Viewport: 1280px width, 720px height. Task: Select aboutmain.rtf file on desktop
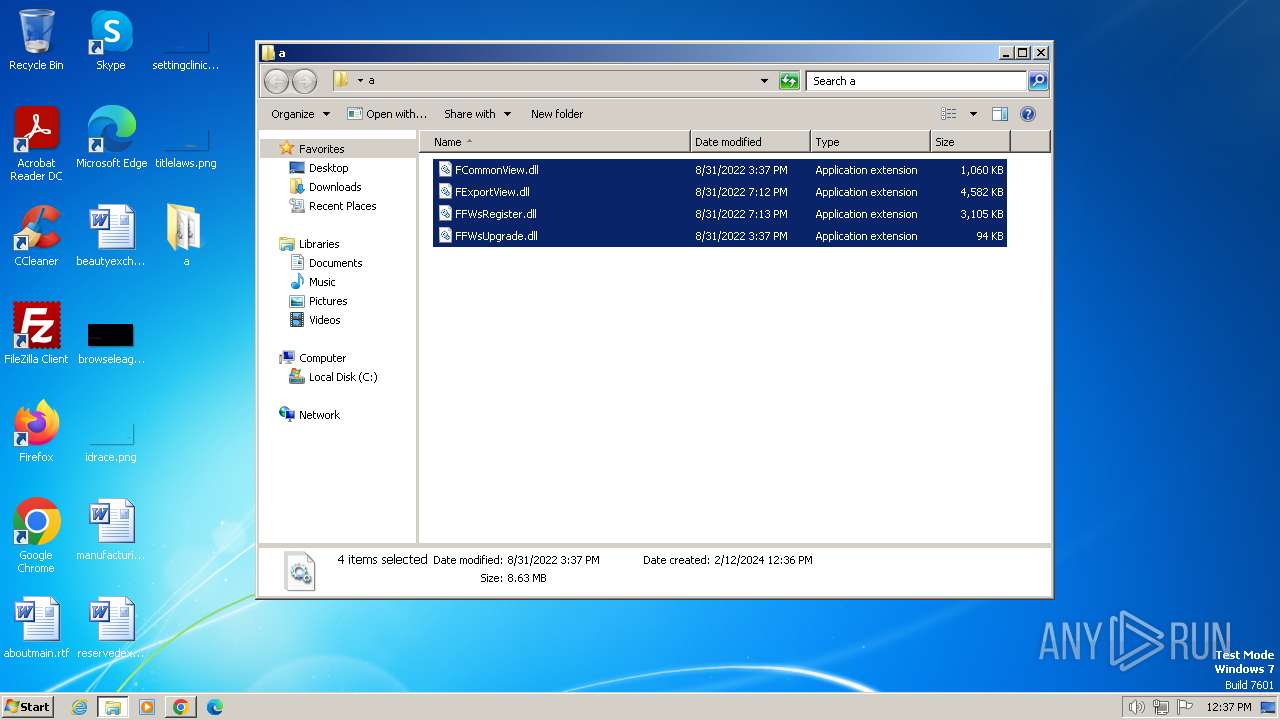(36, 628)
